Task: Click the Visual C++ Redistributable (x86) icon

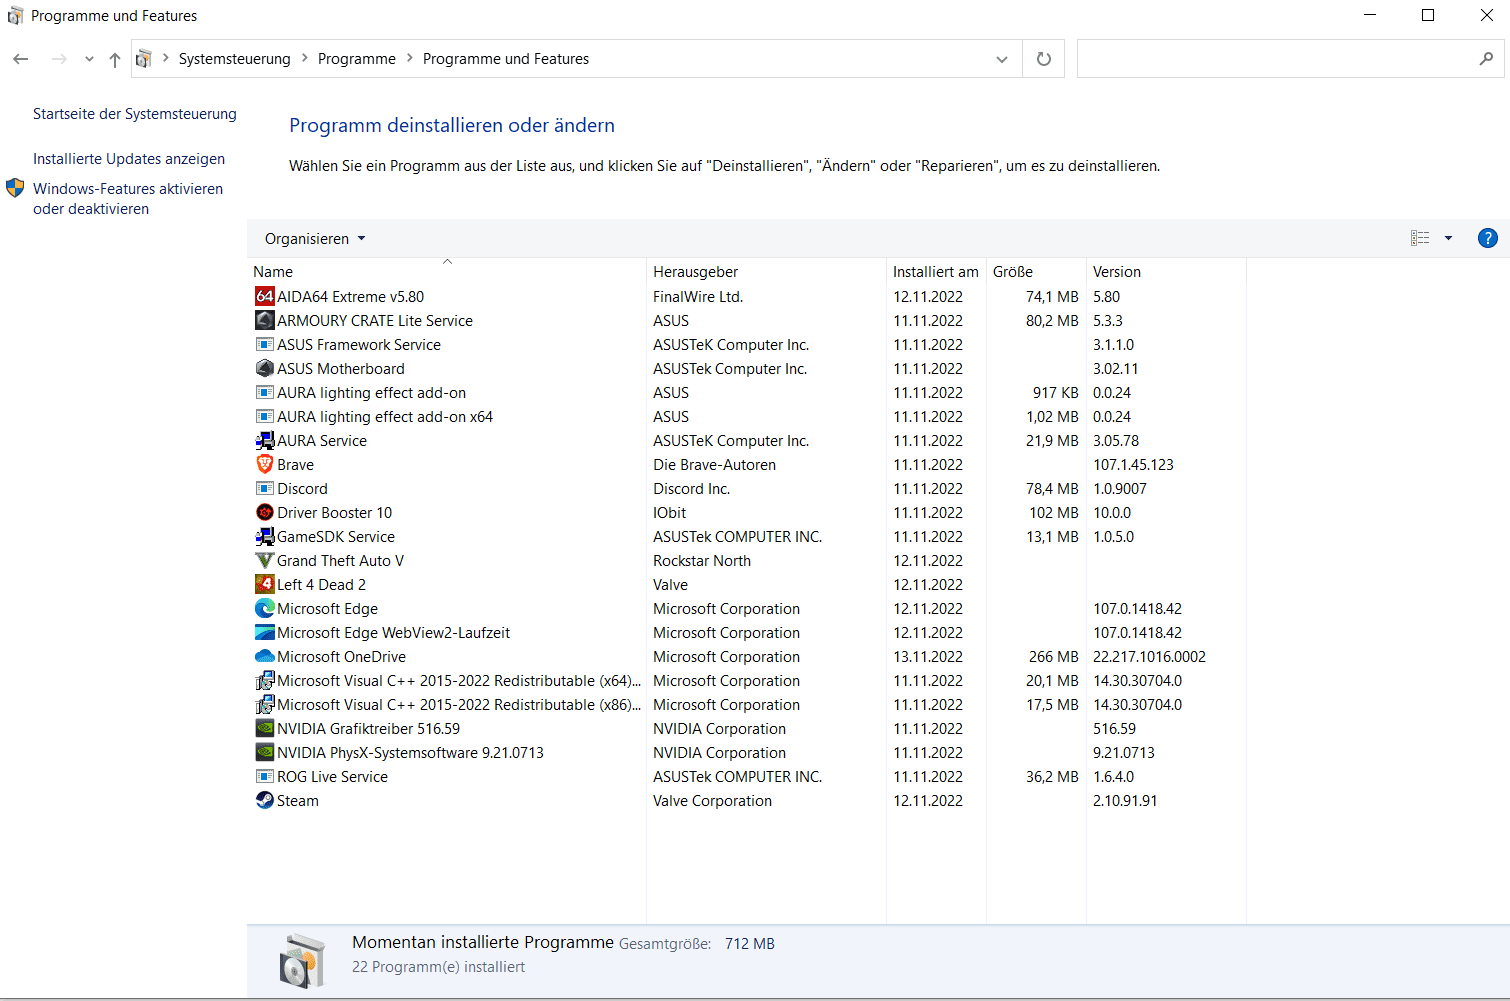Action: pos(265,704)
